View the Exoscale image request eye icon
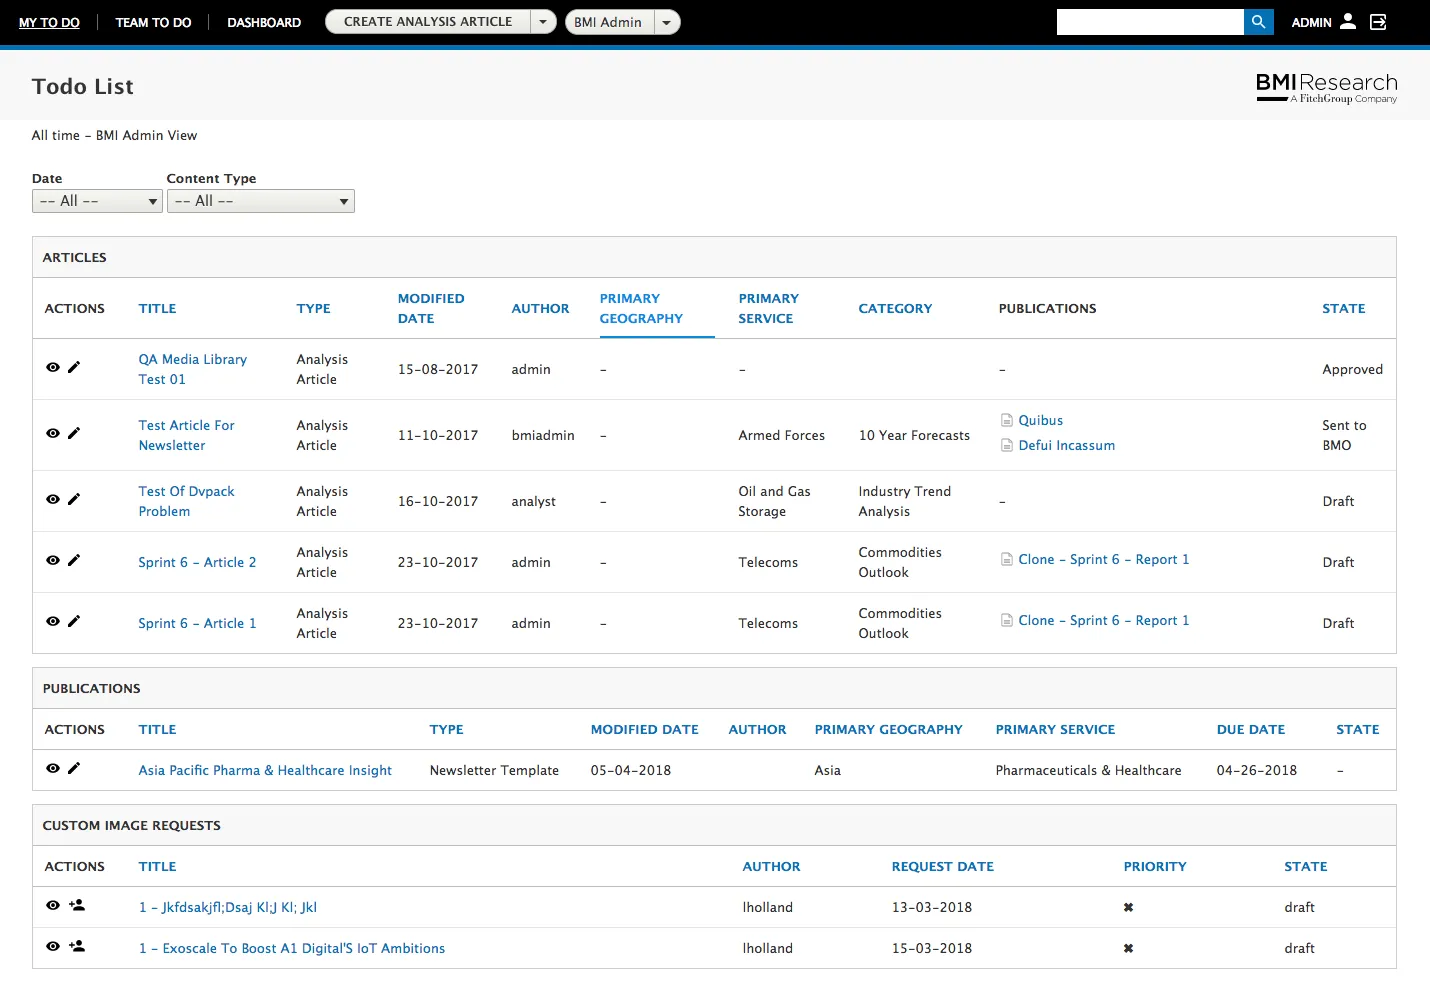Image resolution: width=1430 pixels, height=1003 pixels. point(53,947)
